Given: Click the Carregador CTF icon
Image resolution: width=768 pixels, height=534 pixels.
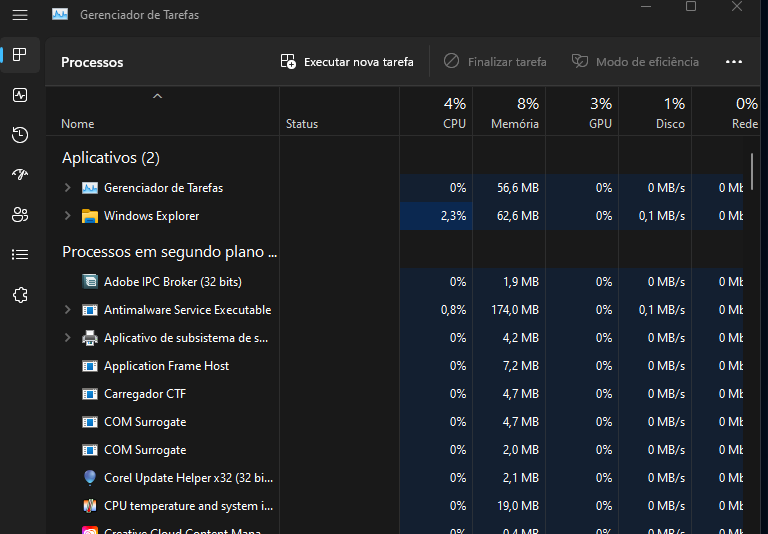Looking at the screenshot, I should tap(90, 394).
